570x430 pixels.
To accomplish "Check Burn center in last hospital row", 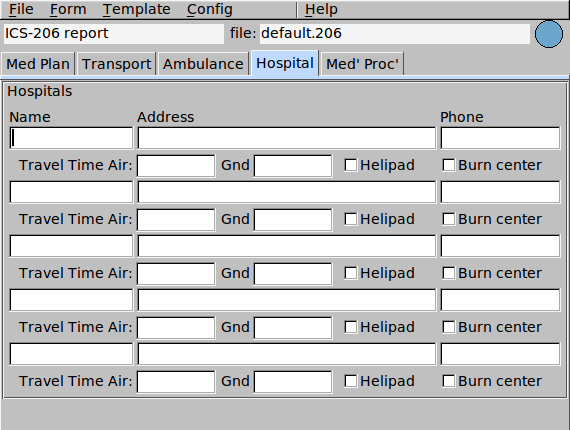I will (449, 381).
